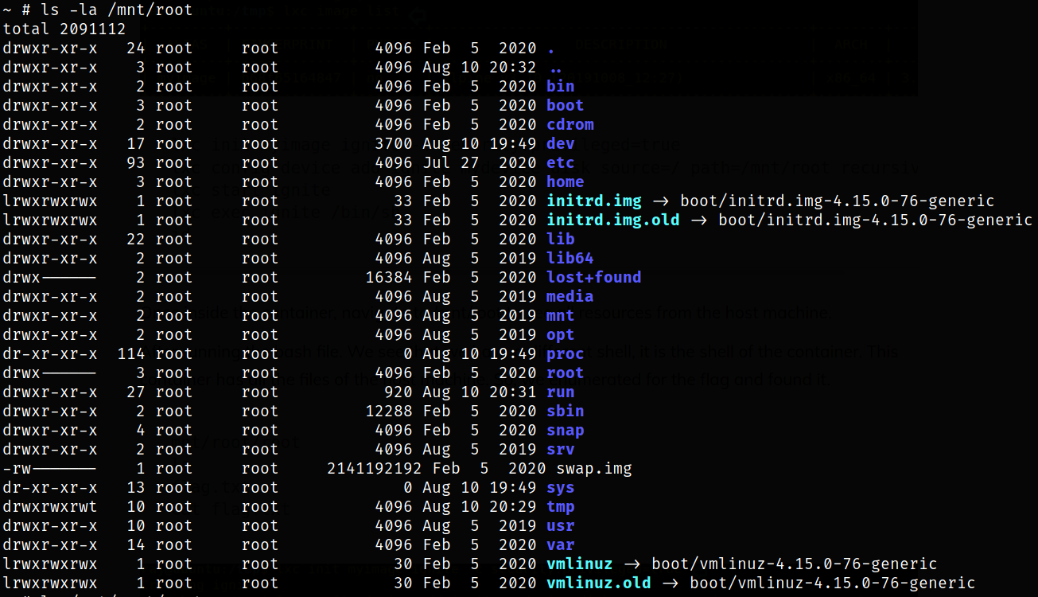1038x597 pixels.
Task: Click the 'snap' directory name
Action: pos(565,431)
